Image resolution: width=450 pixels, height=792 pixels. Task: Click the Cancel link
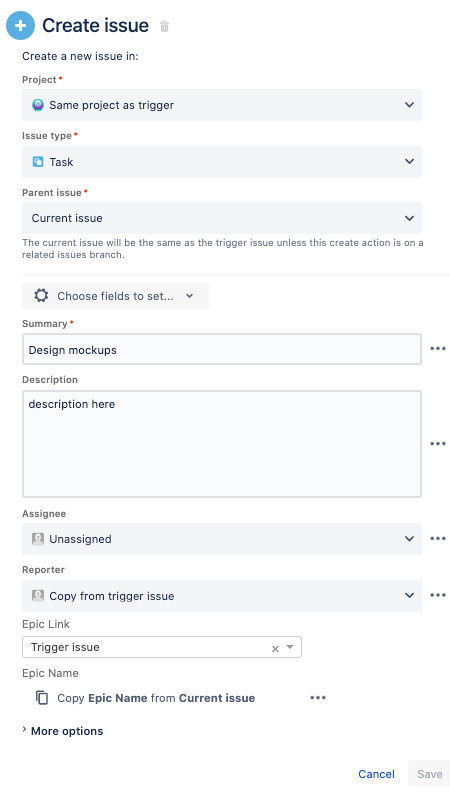(376, 774)
